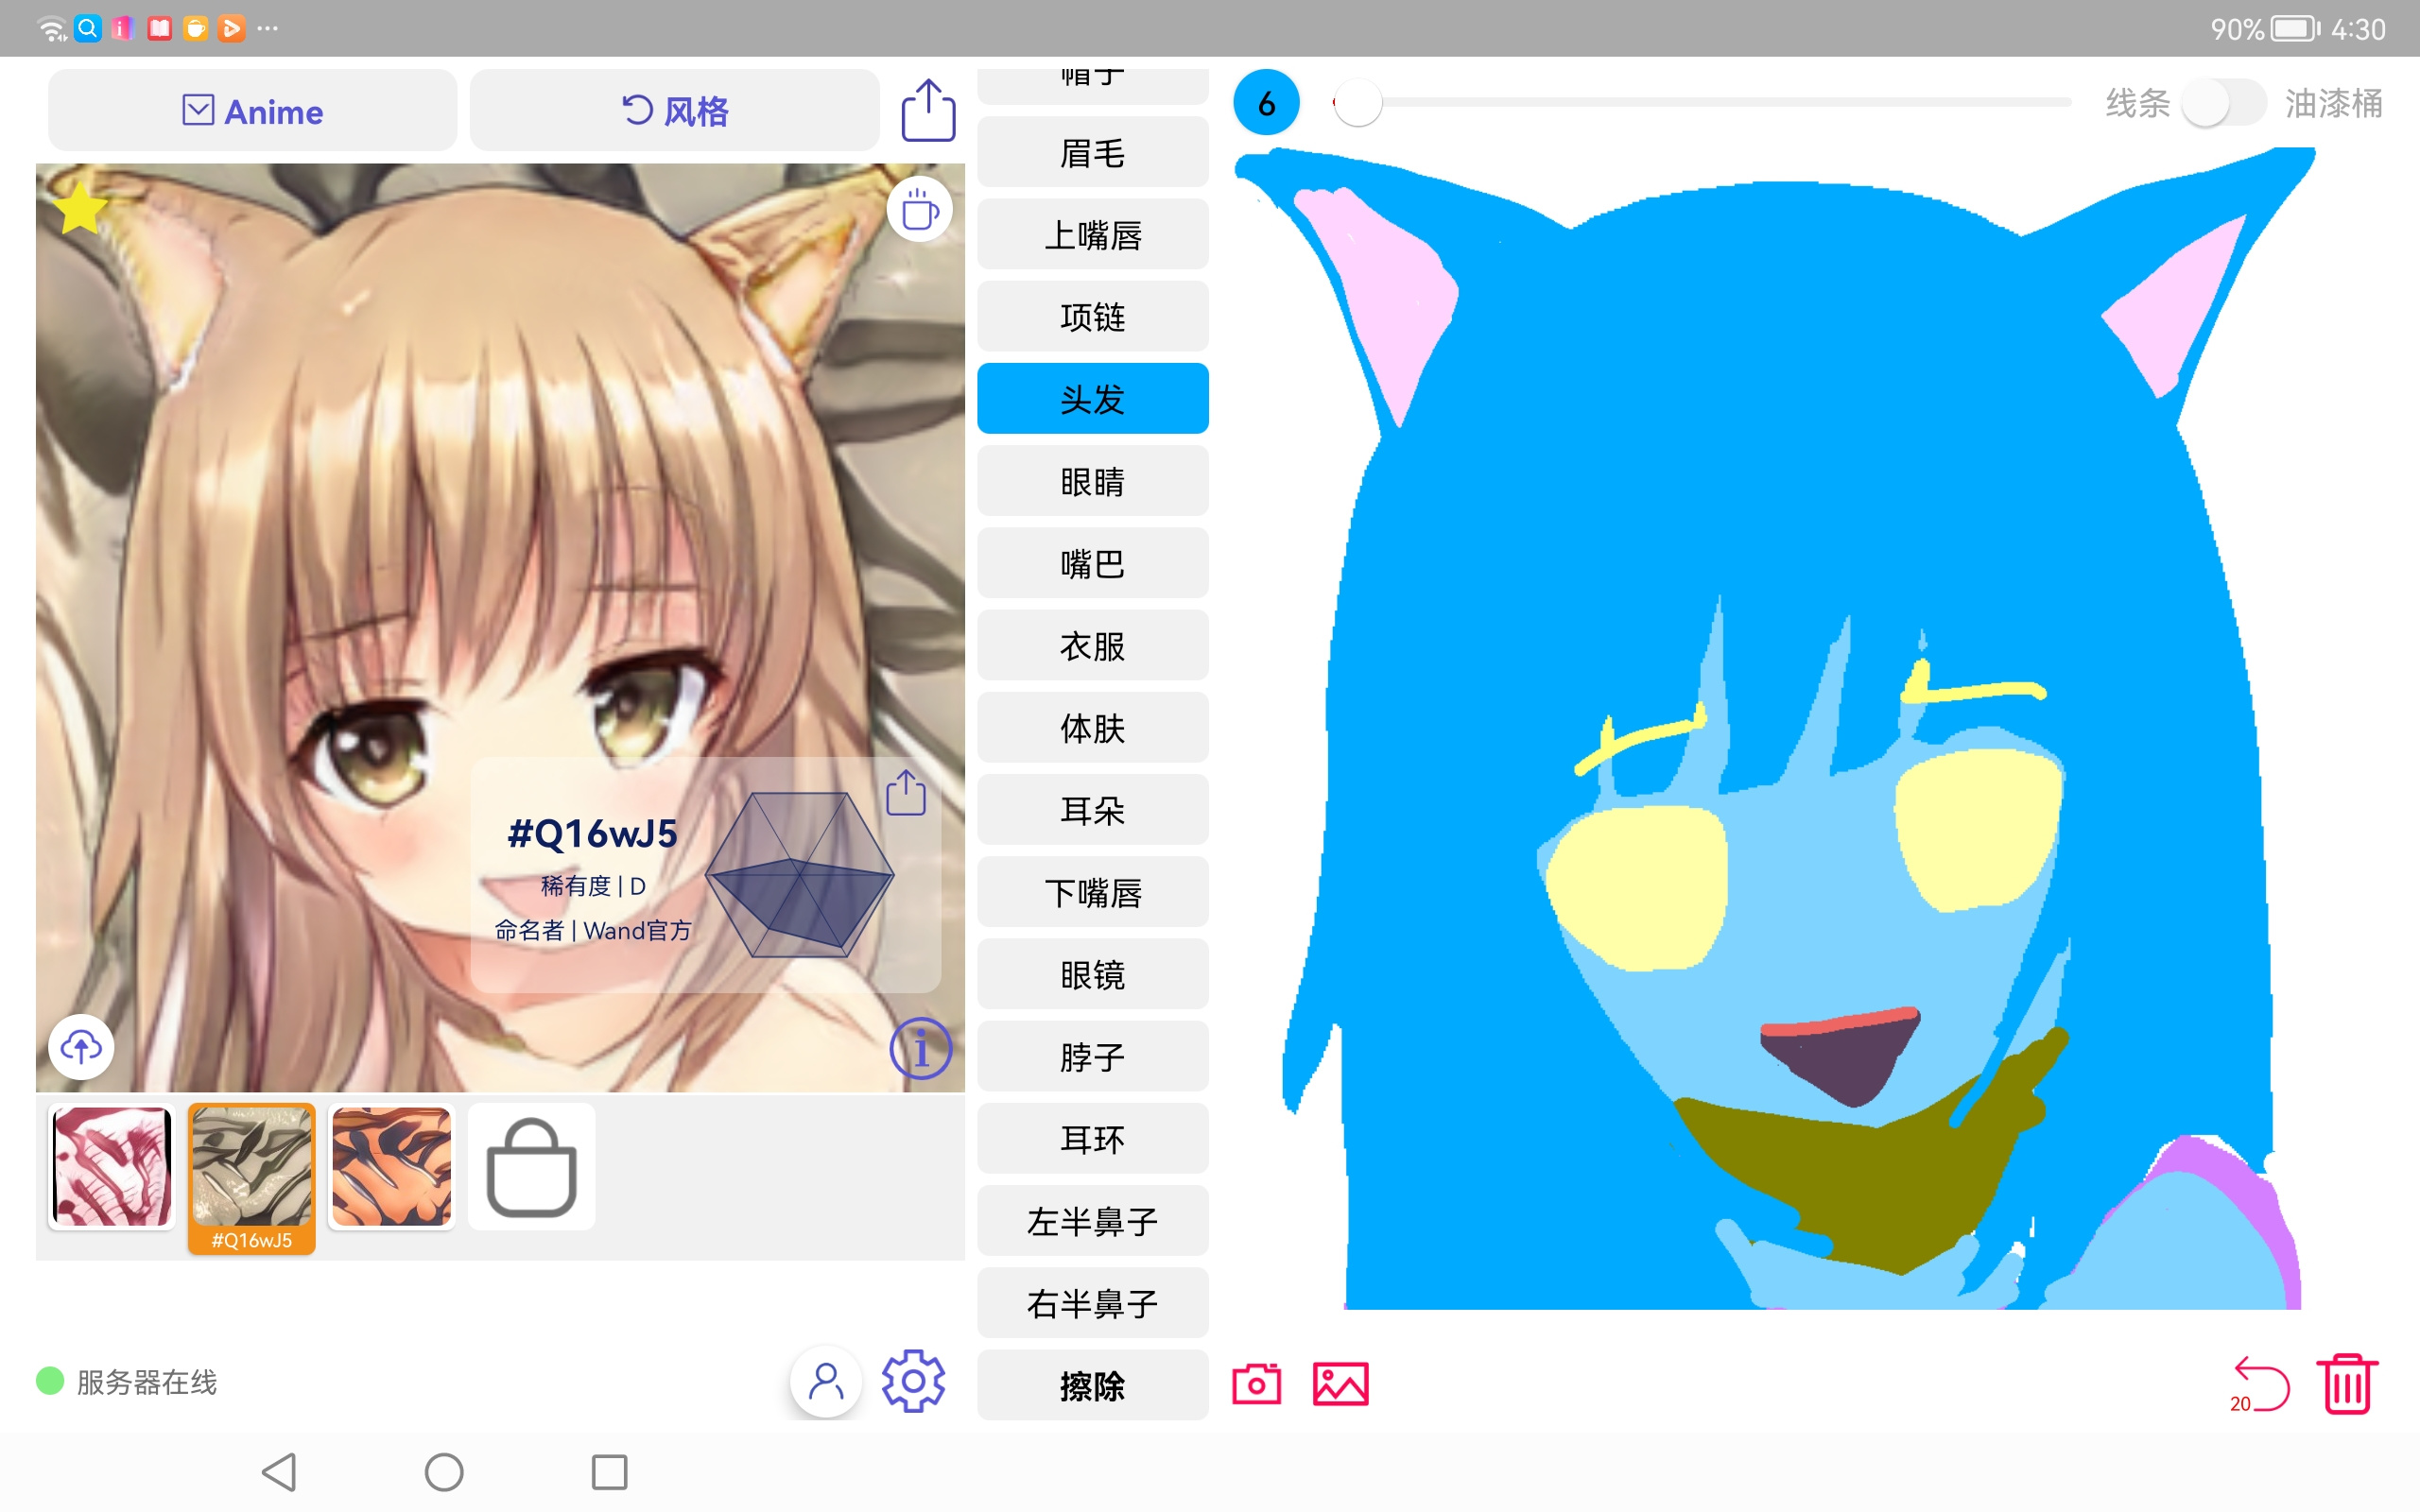Tap the yellow star favorite icon
The height and width of the screenshot is (1512, 2420).
click(80, 208)
